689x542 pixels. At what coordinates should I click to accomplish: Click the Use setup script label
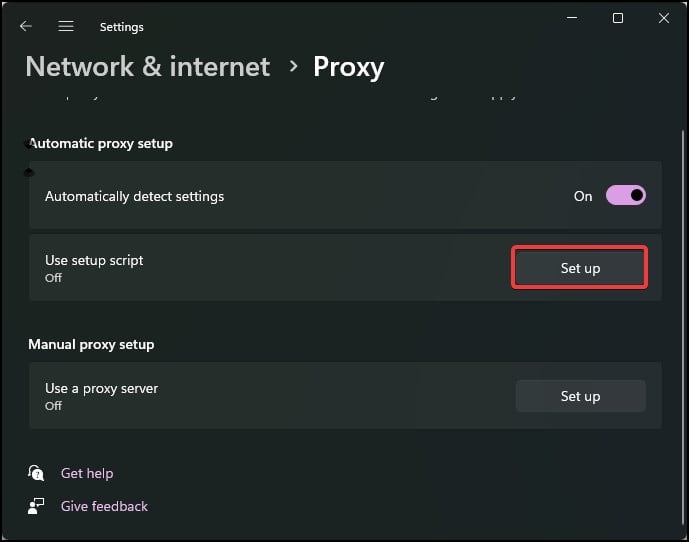[x=94, y=260]
